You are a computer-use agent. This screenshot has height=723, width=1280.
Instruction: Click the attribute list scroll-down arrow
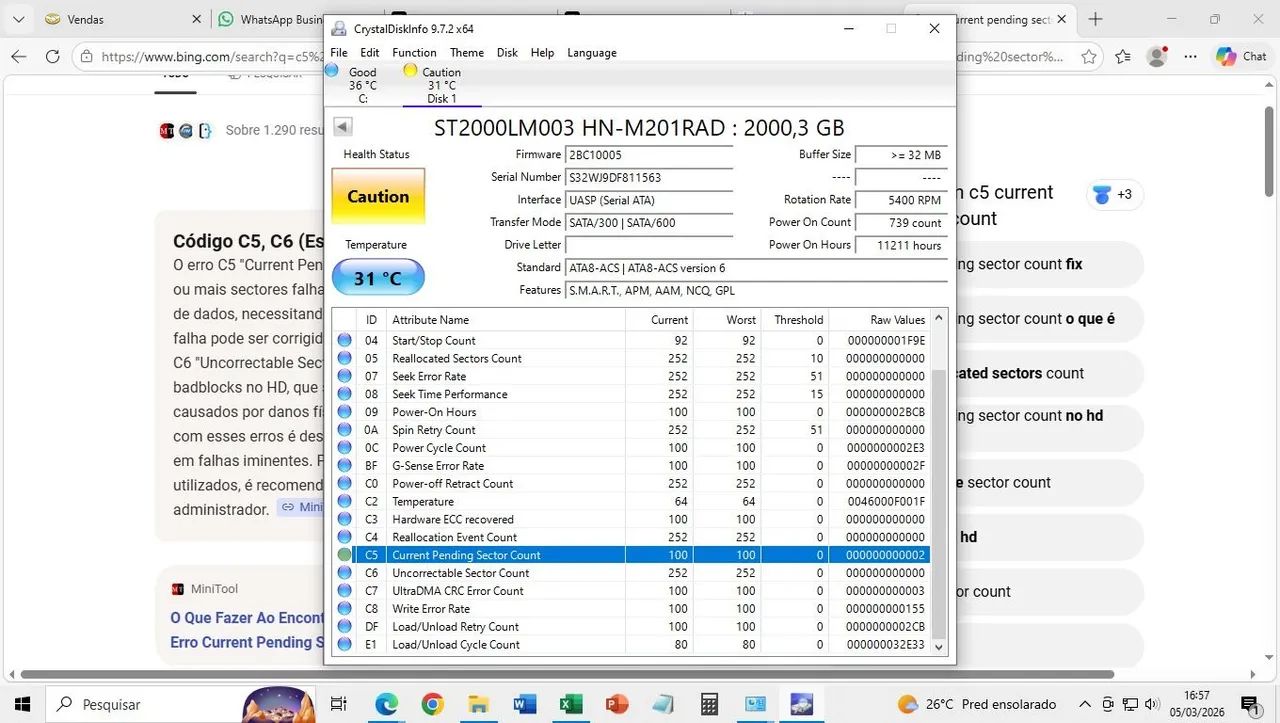click(938, 646)
